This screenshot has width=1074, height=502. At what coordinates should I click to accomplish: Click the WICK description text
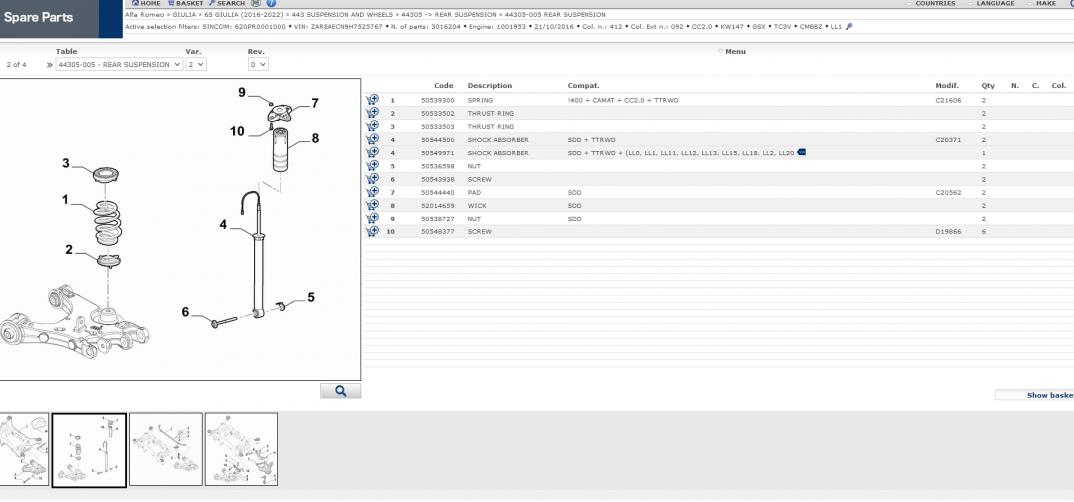tap(477, 205)
